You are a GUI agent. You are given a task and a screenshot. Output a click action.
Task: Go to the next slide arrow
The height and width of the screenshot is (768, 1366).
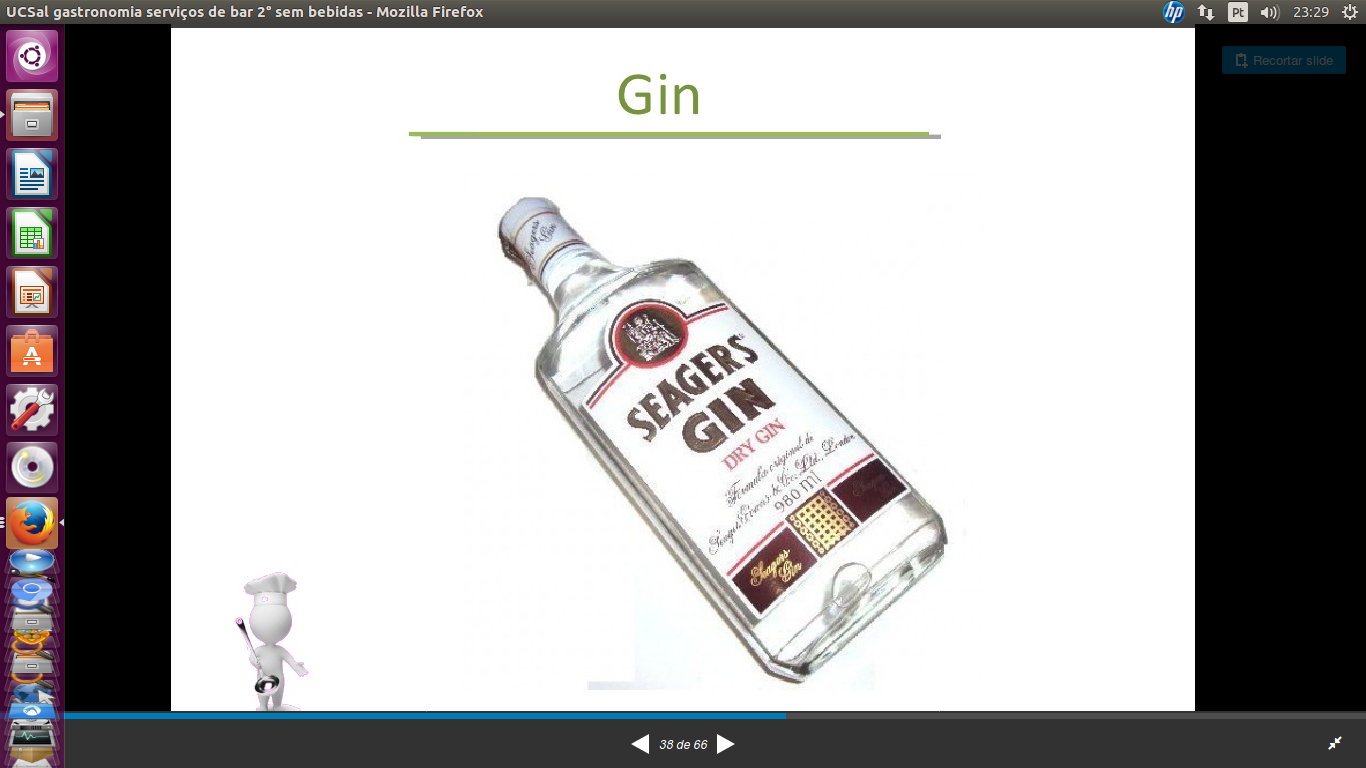(x=726, y=744)
